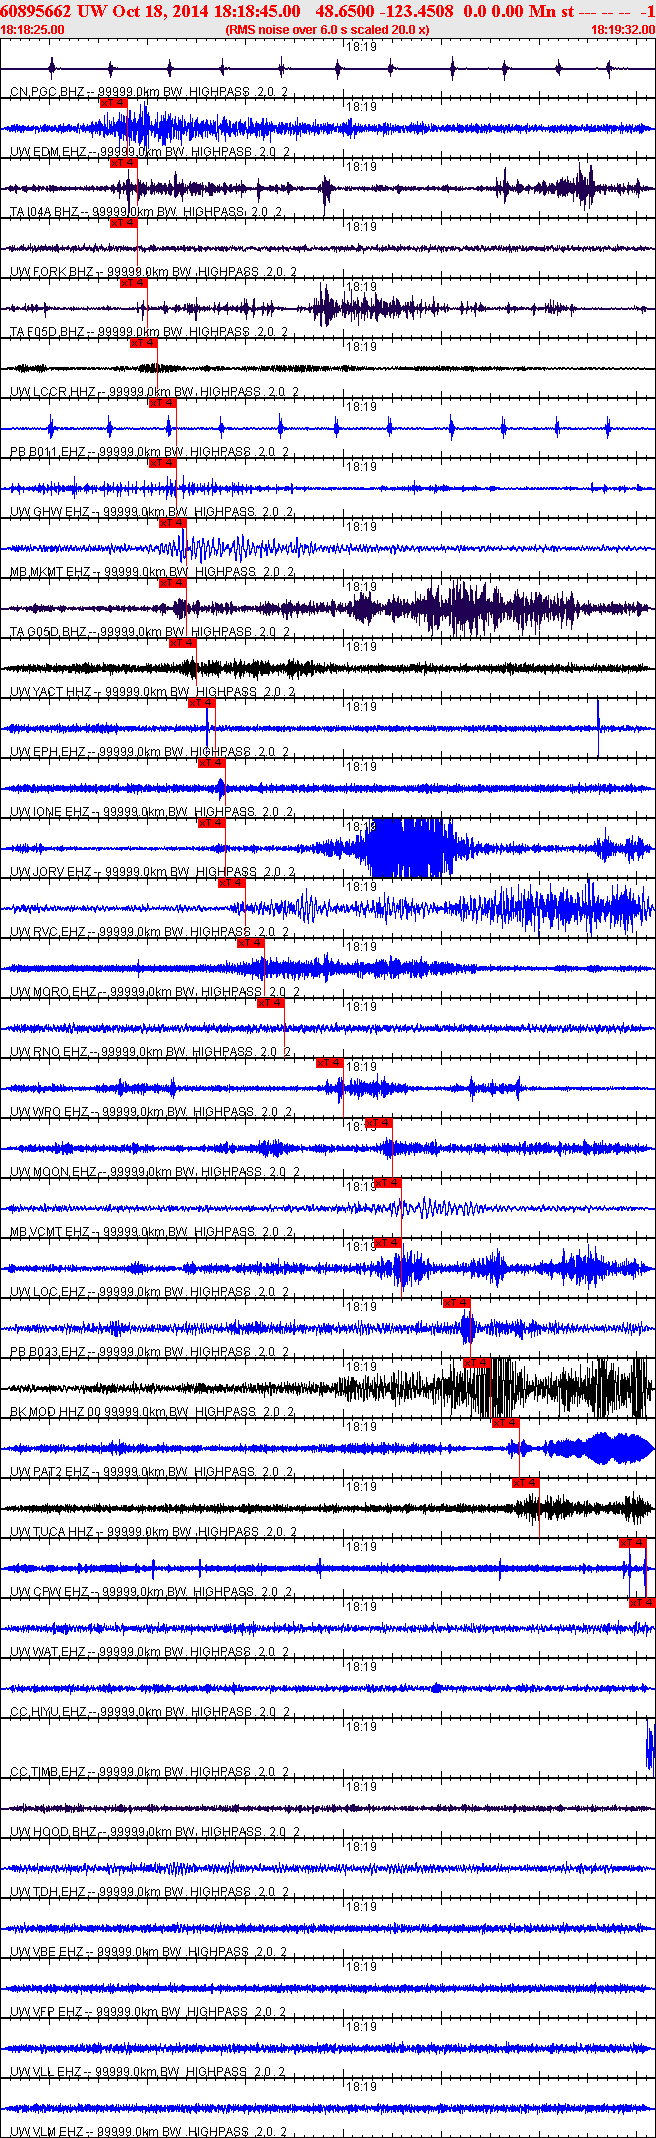Click the UW.CPW.EHZ station label
The image size is (656, 2138).
coord(49,1592)
